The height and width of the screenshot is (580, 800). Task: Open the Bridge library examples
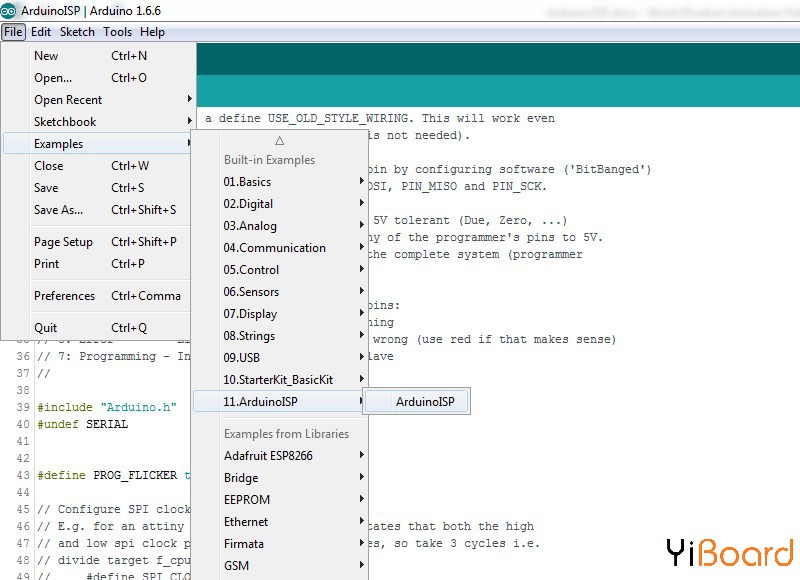pos(280,477)
